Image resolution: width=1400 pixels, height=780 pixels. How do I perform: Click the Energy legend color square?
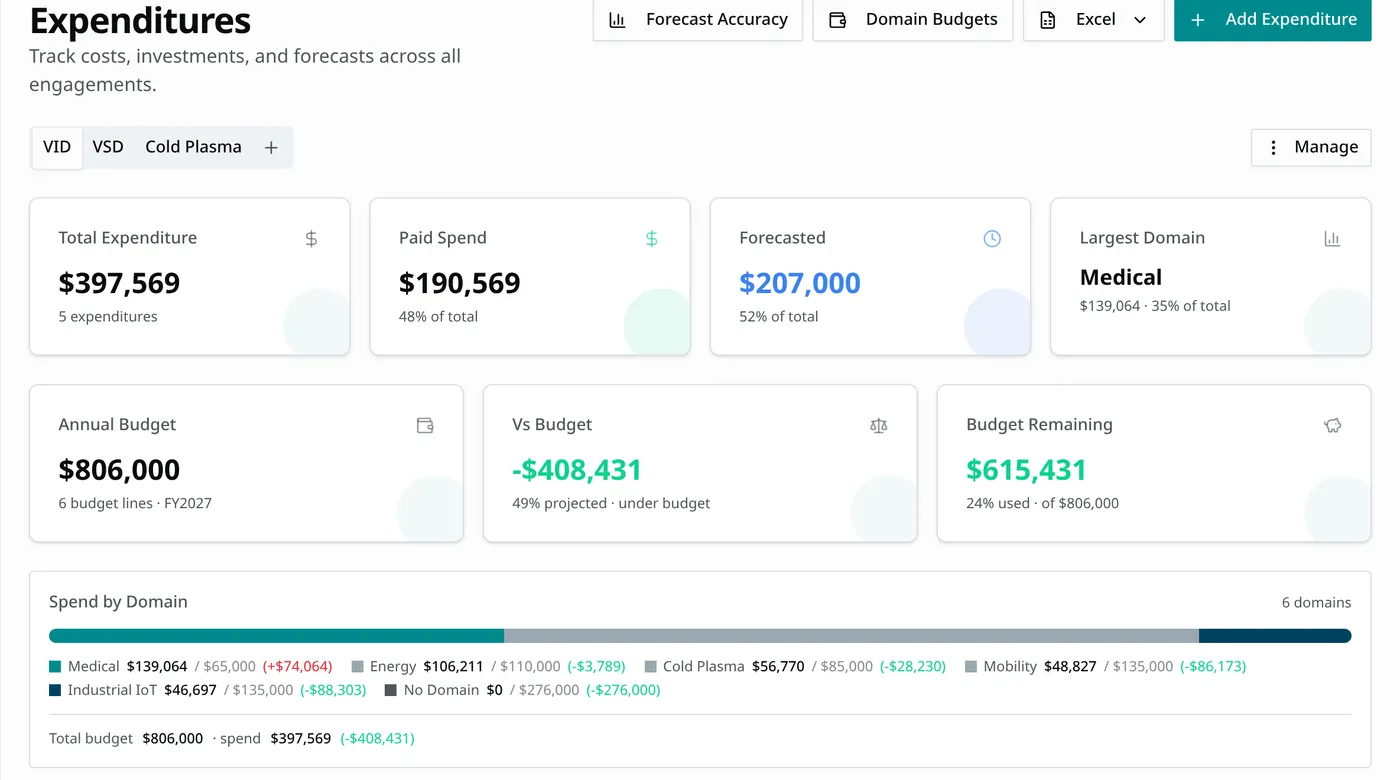[x=357, y=667]
